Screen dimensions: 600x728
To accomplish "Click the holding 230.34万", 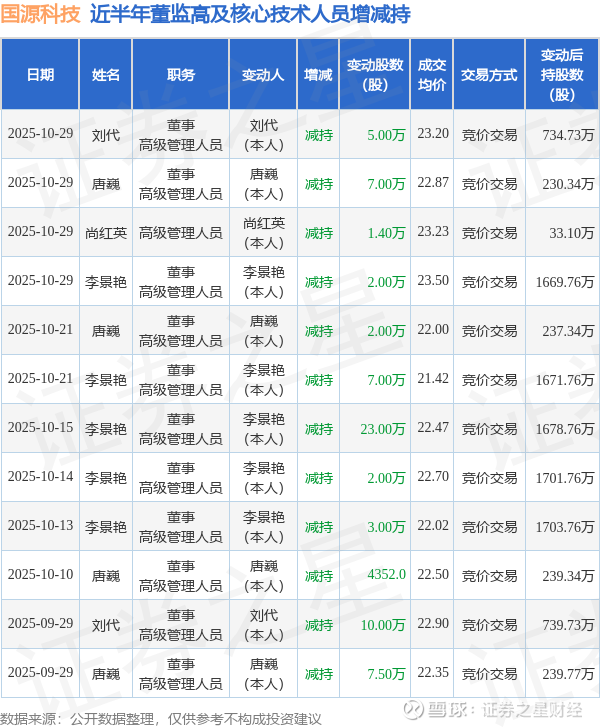I will 568,184.
